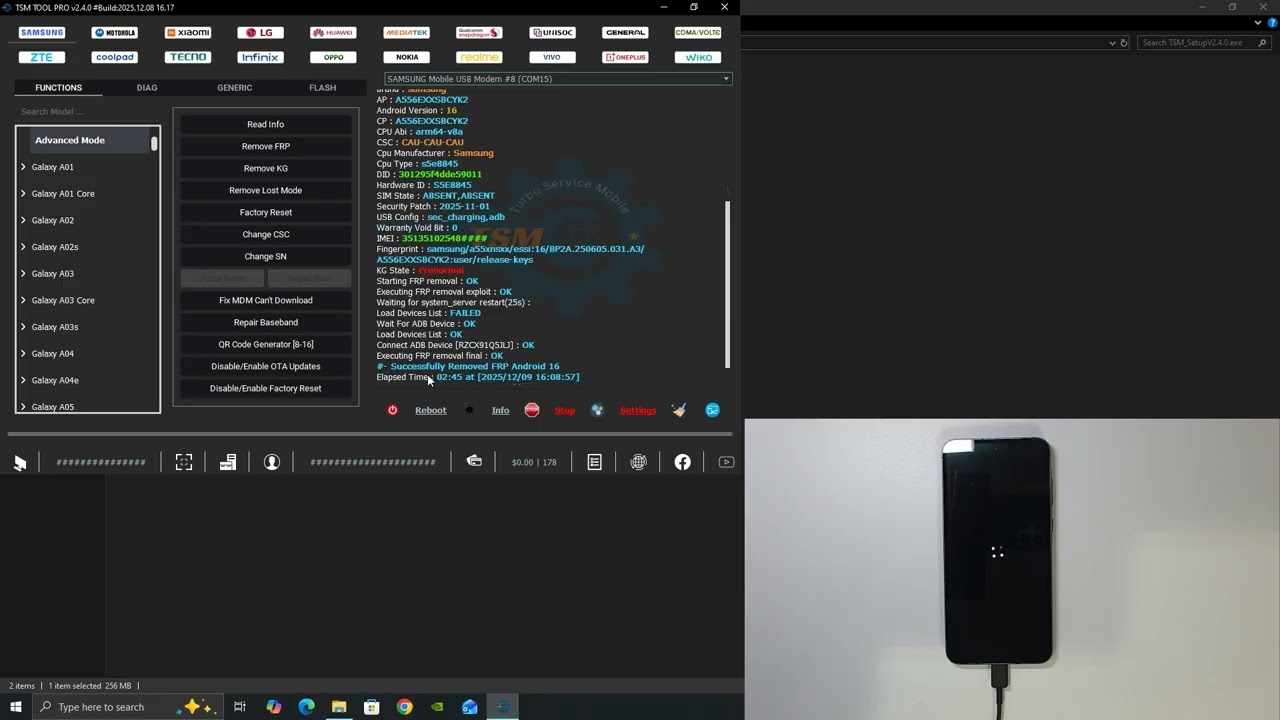Open the General brand section
The width and height of the screenshot is (1280, 720).
click(625, 33)
